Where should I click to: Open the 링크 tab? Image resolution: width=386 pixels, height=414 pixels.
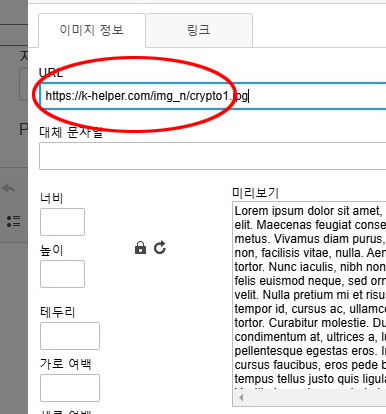[199, 30]
